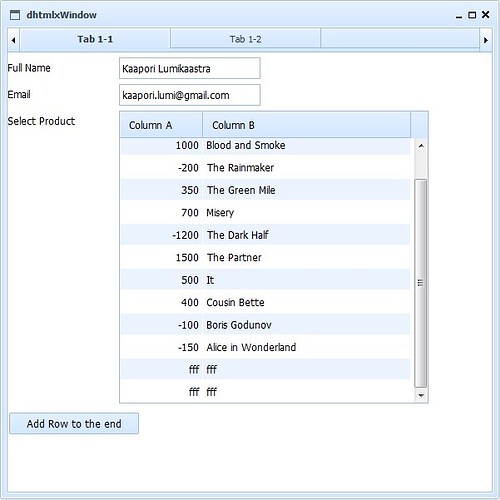The height and width of the screenshot is (500, 500).
Task: Close the dhtmlxWindow
Action: (486, 15)
